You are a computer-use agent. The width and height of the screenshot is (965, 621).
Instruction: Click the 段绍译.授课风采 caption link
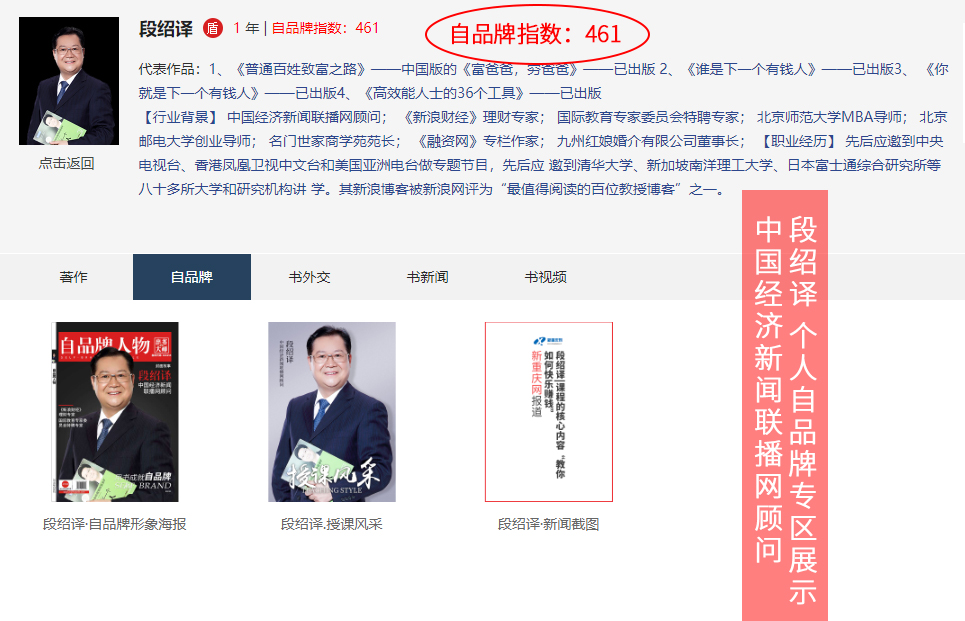(332, 524)
